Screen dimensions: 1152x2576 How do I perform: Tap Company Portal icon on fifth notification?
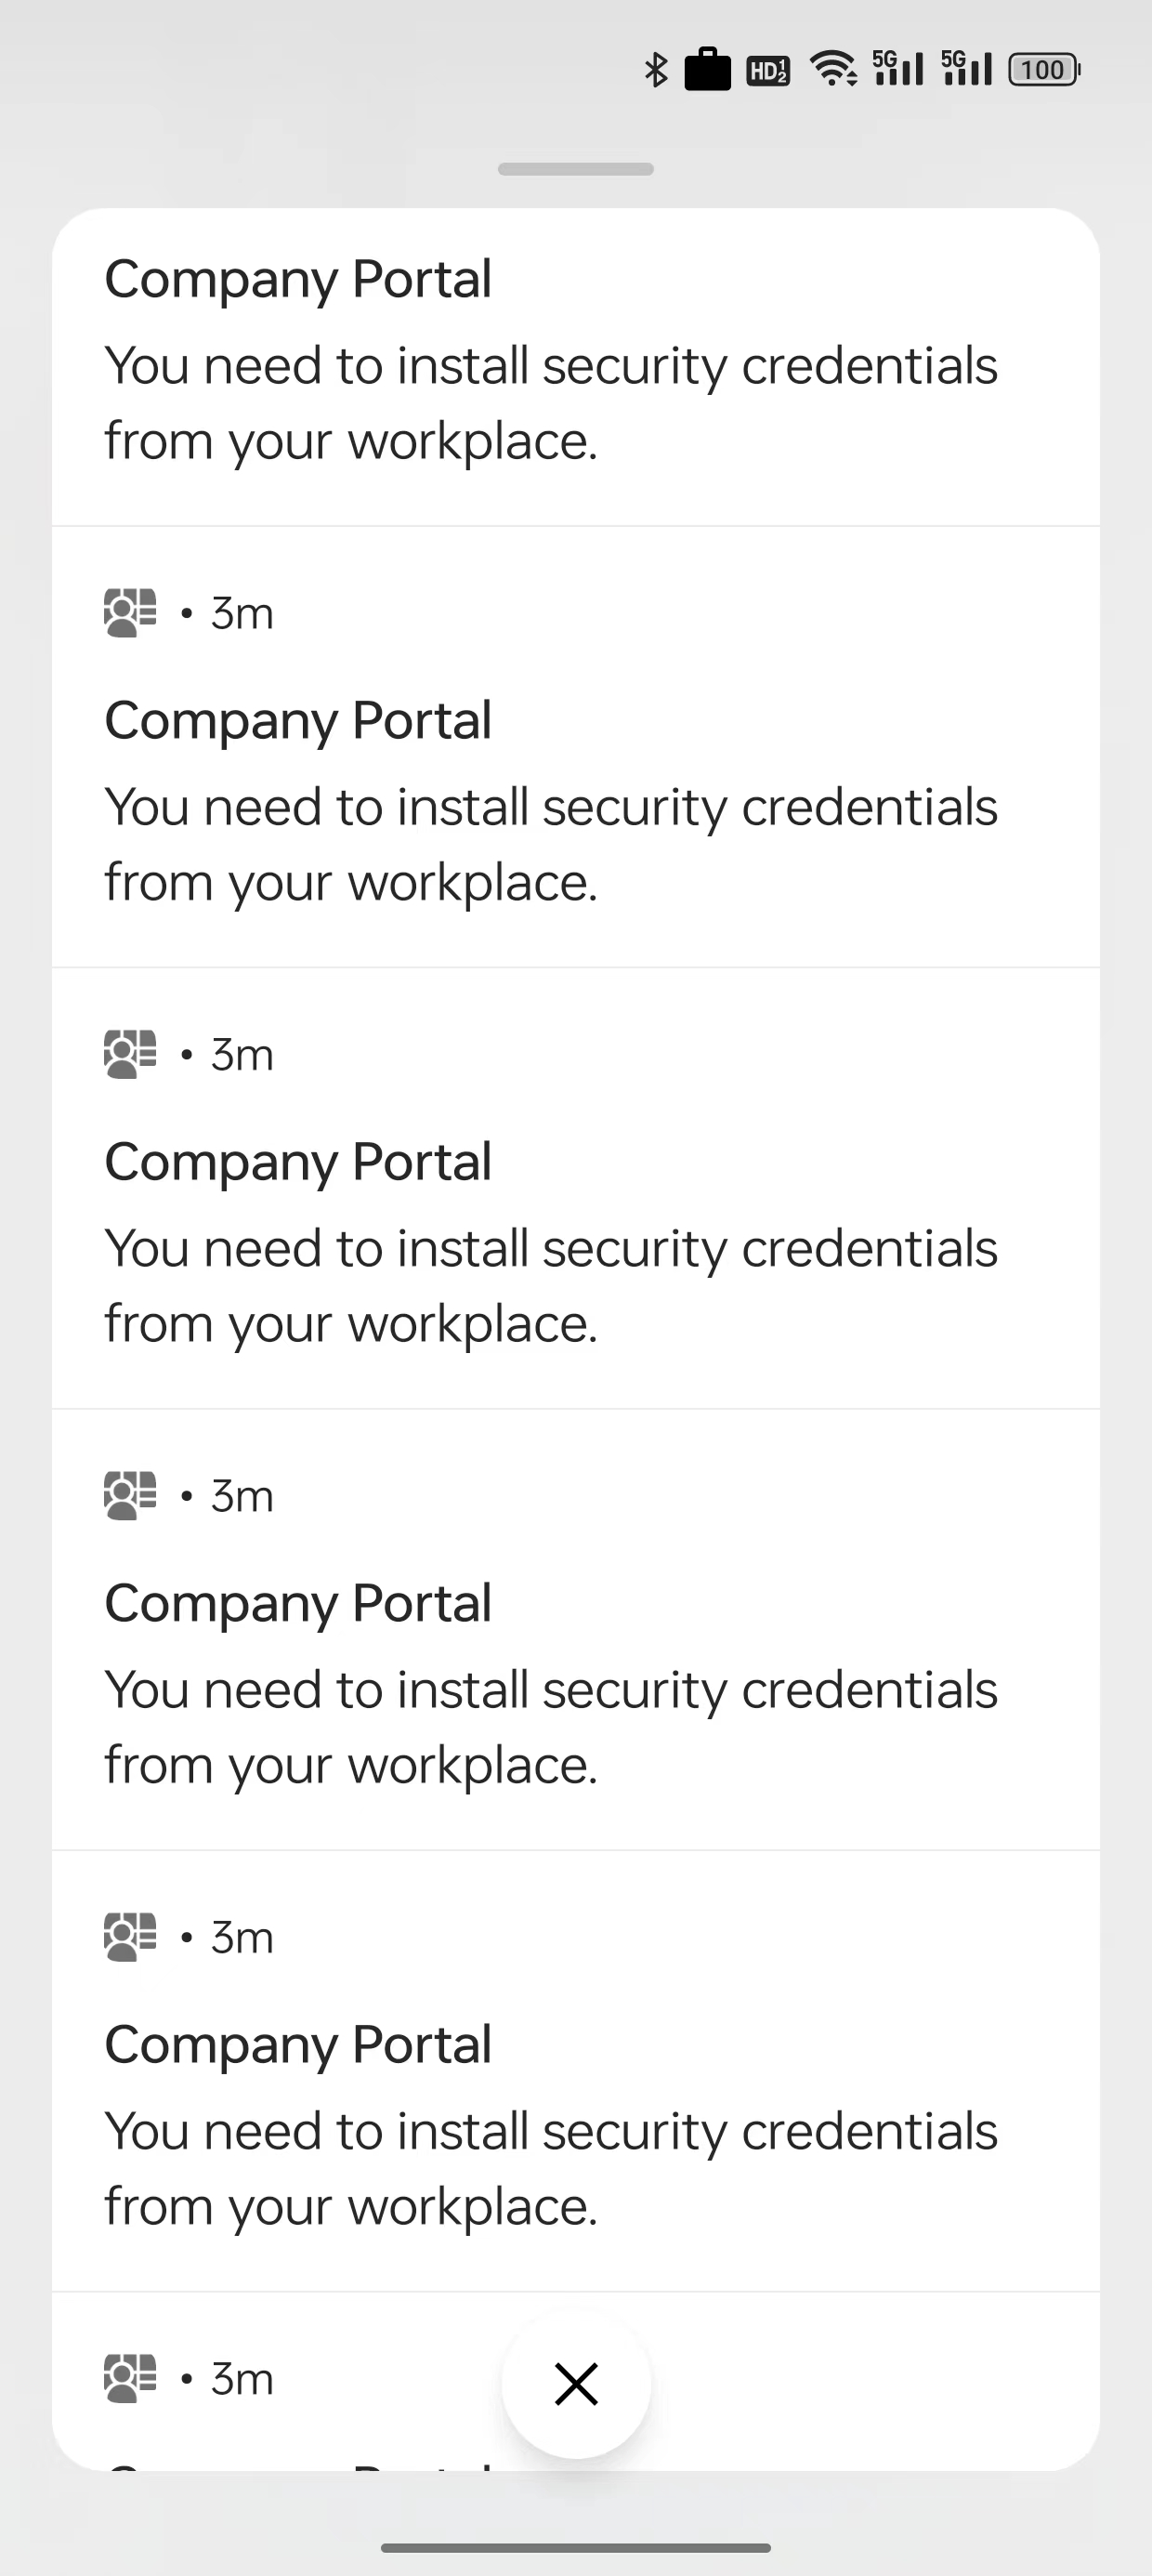(130, 1937)
